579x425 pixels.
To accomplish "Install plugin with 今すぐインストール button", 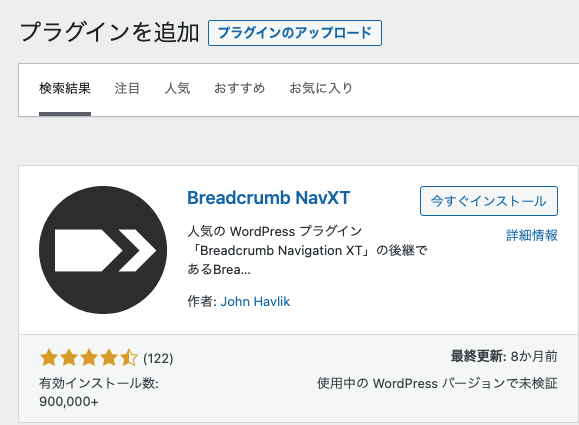I will click(489, 201).
